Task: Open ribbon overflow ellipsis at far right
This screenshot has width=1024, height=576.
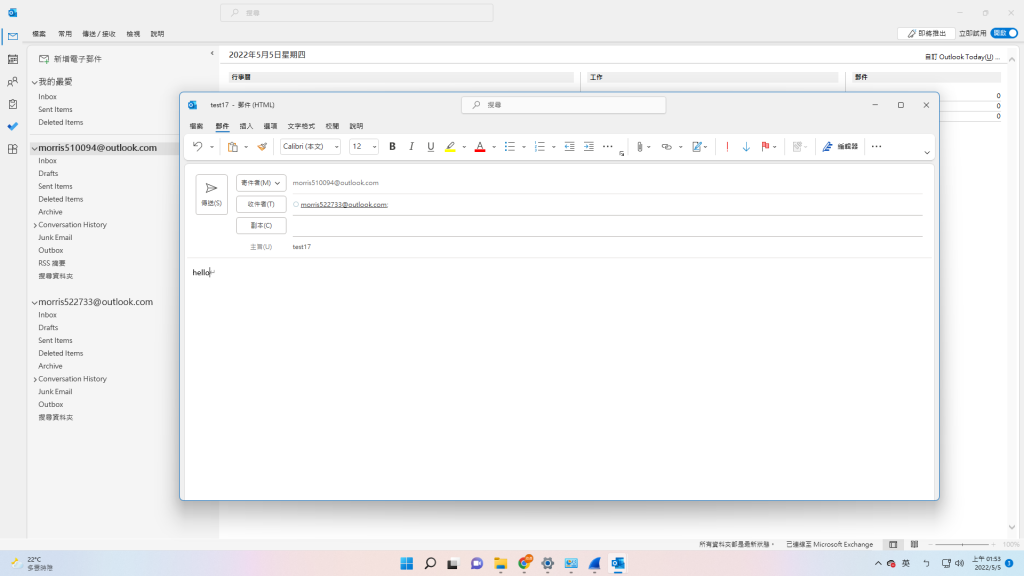Action: pos(876,147)
